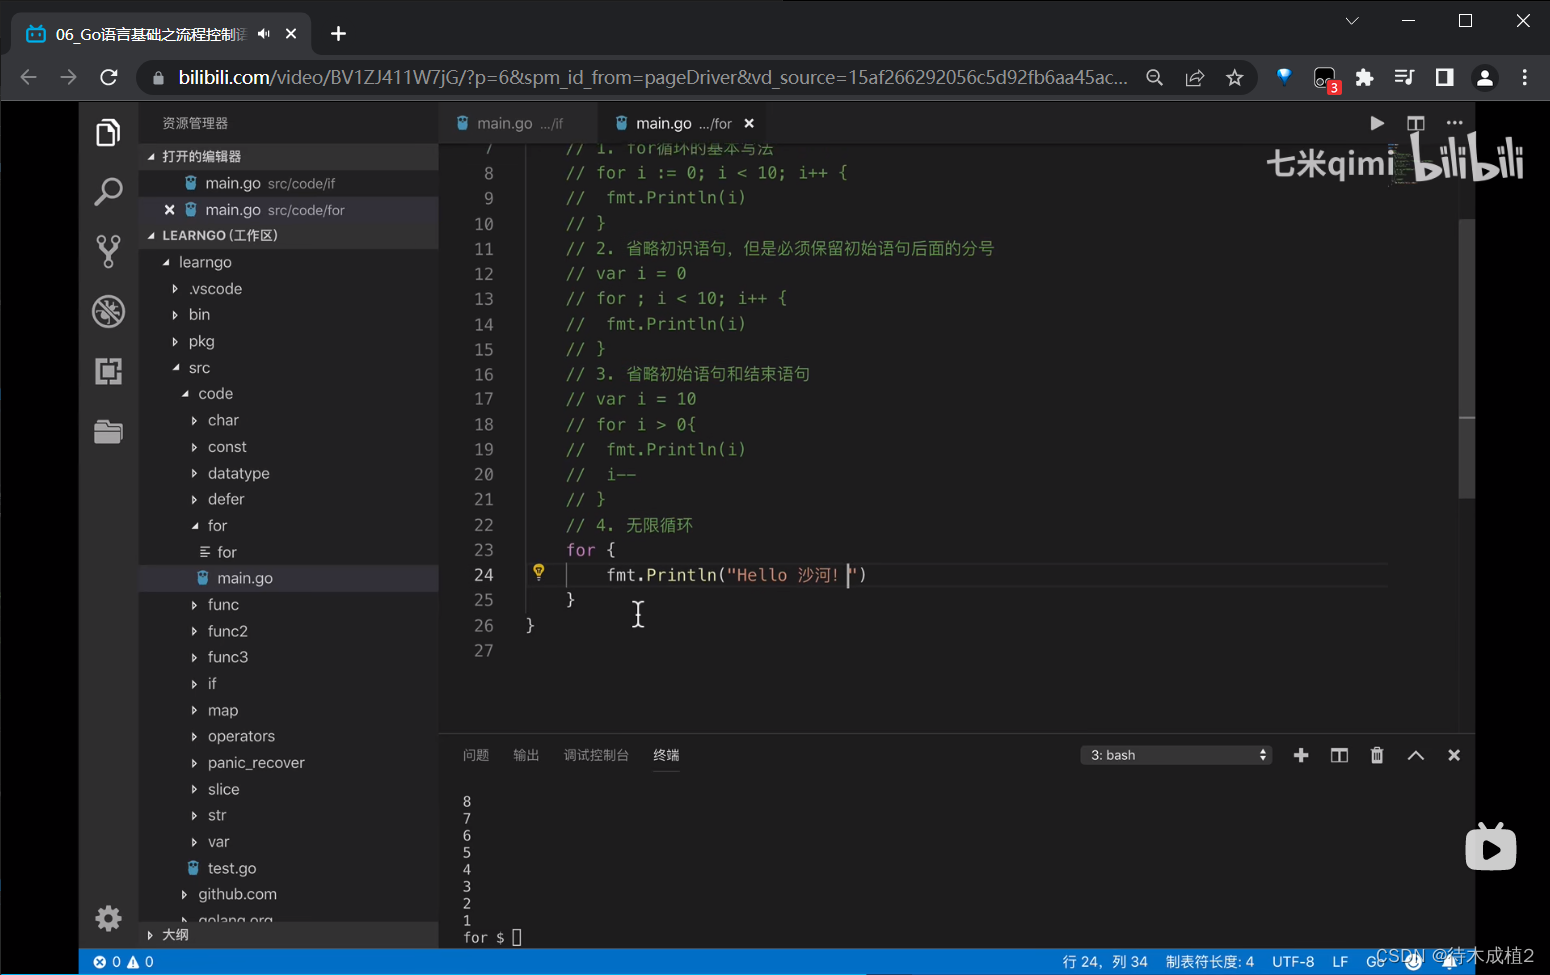
Task: Close the terminal panel
Action: point(1454,755)
